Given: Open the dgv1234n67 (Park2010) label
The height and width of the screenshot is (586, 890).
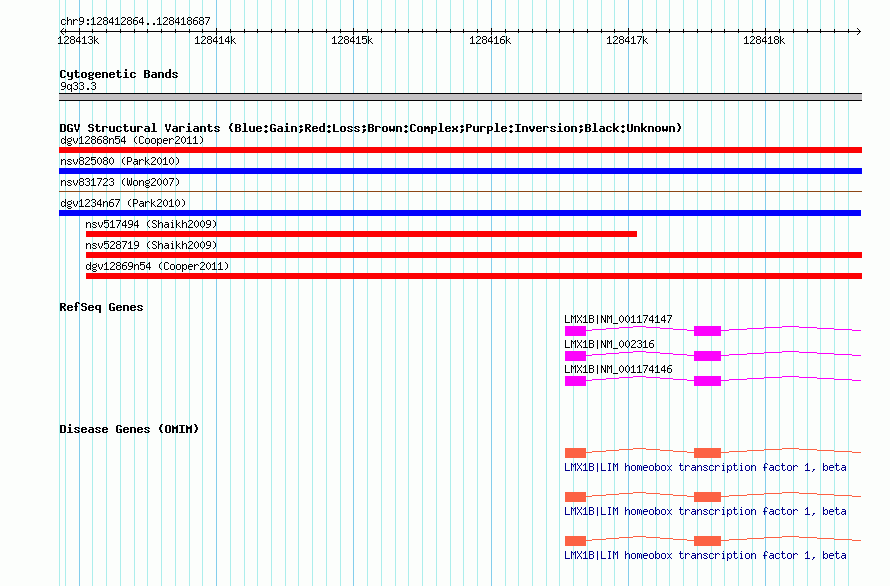Looking at the screenshot, I should point(123,203).
